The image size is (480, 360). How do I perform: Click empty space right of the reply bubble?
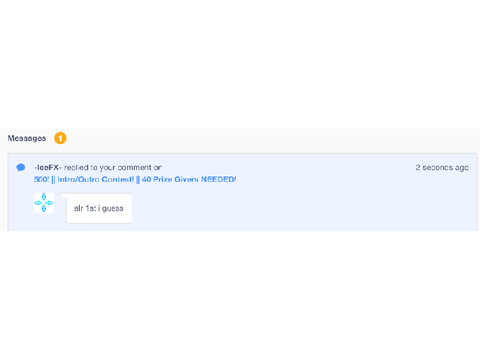(x=300, y=208)
